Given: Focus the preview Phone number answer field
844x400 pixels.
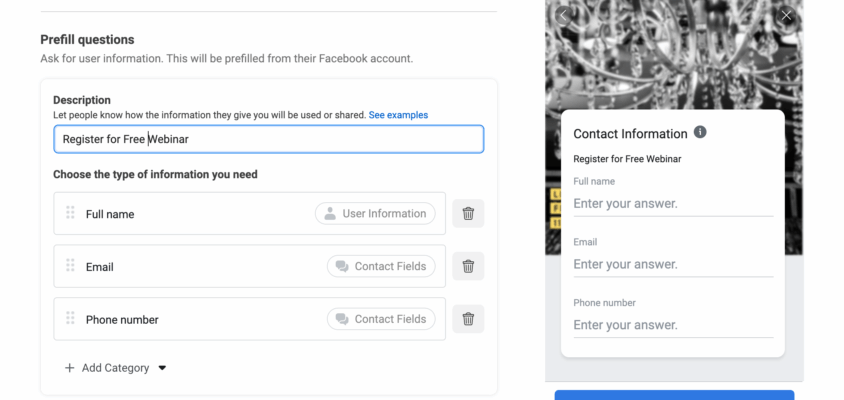Looking at the screenshot, I should point(673,326).
